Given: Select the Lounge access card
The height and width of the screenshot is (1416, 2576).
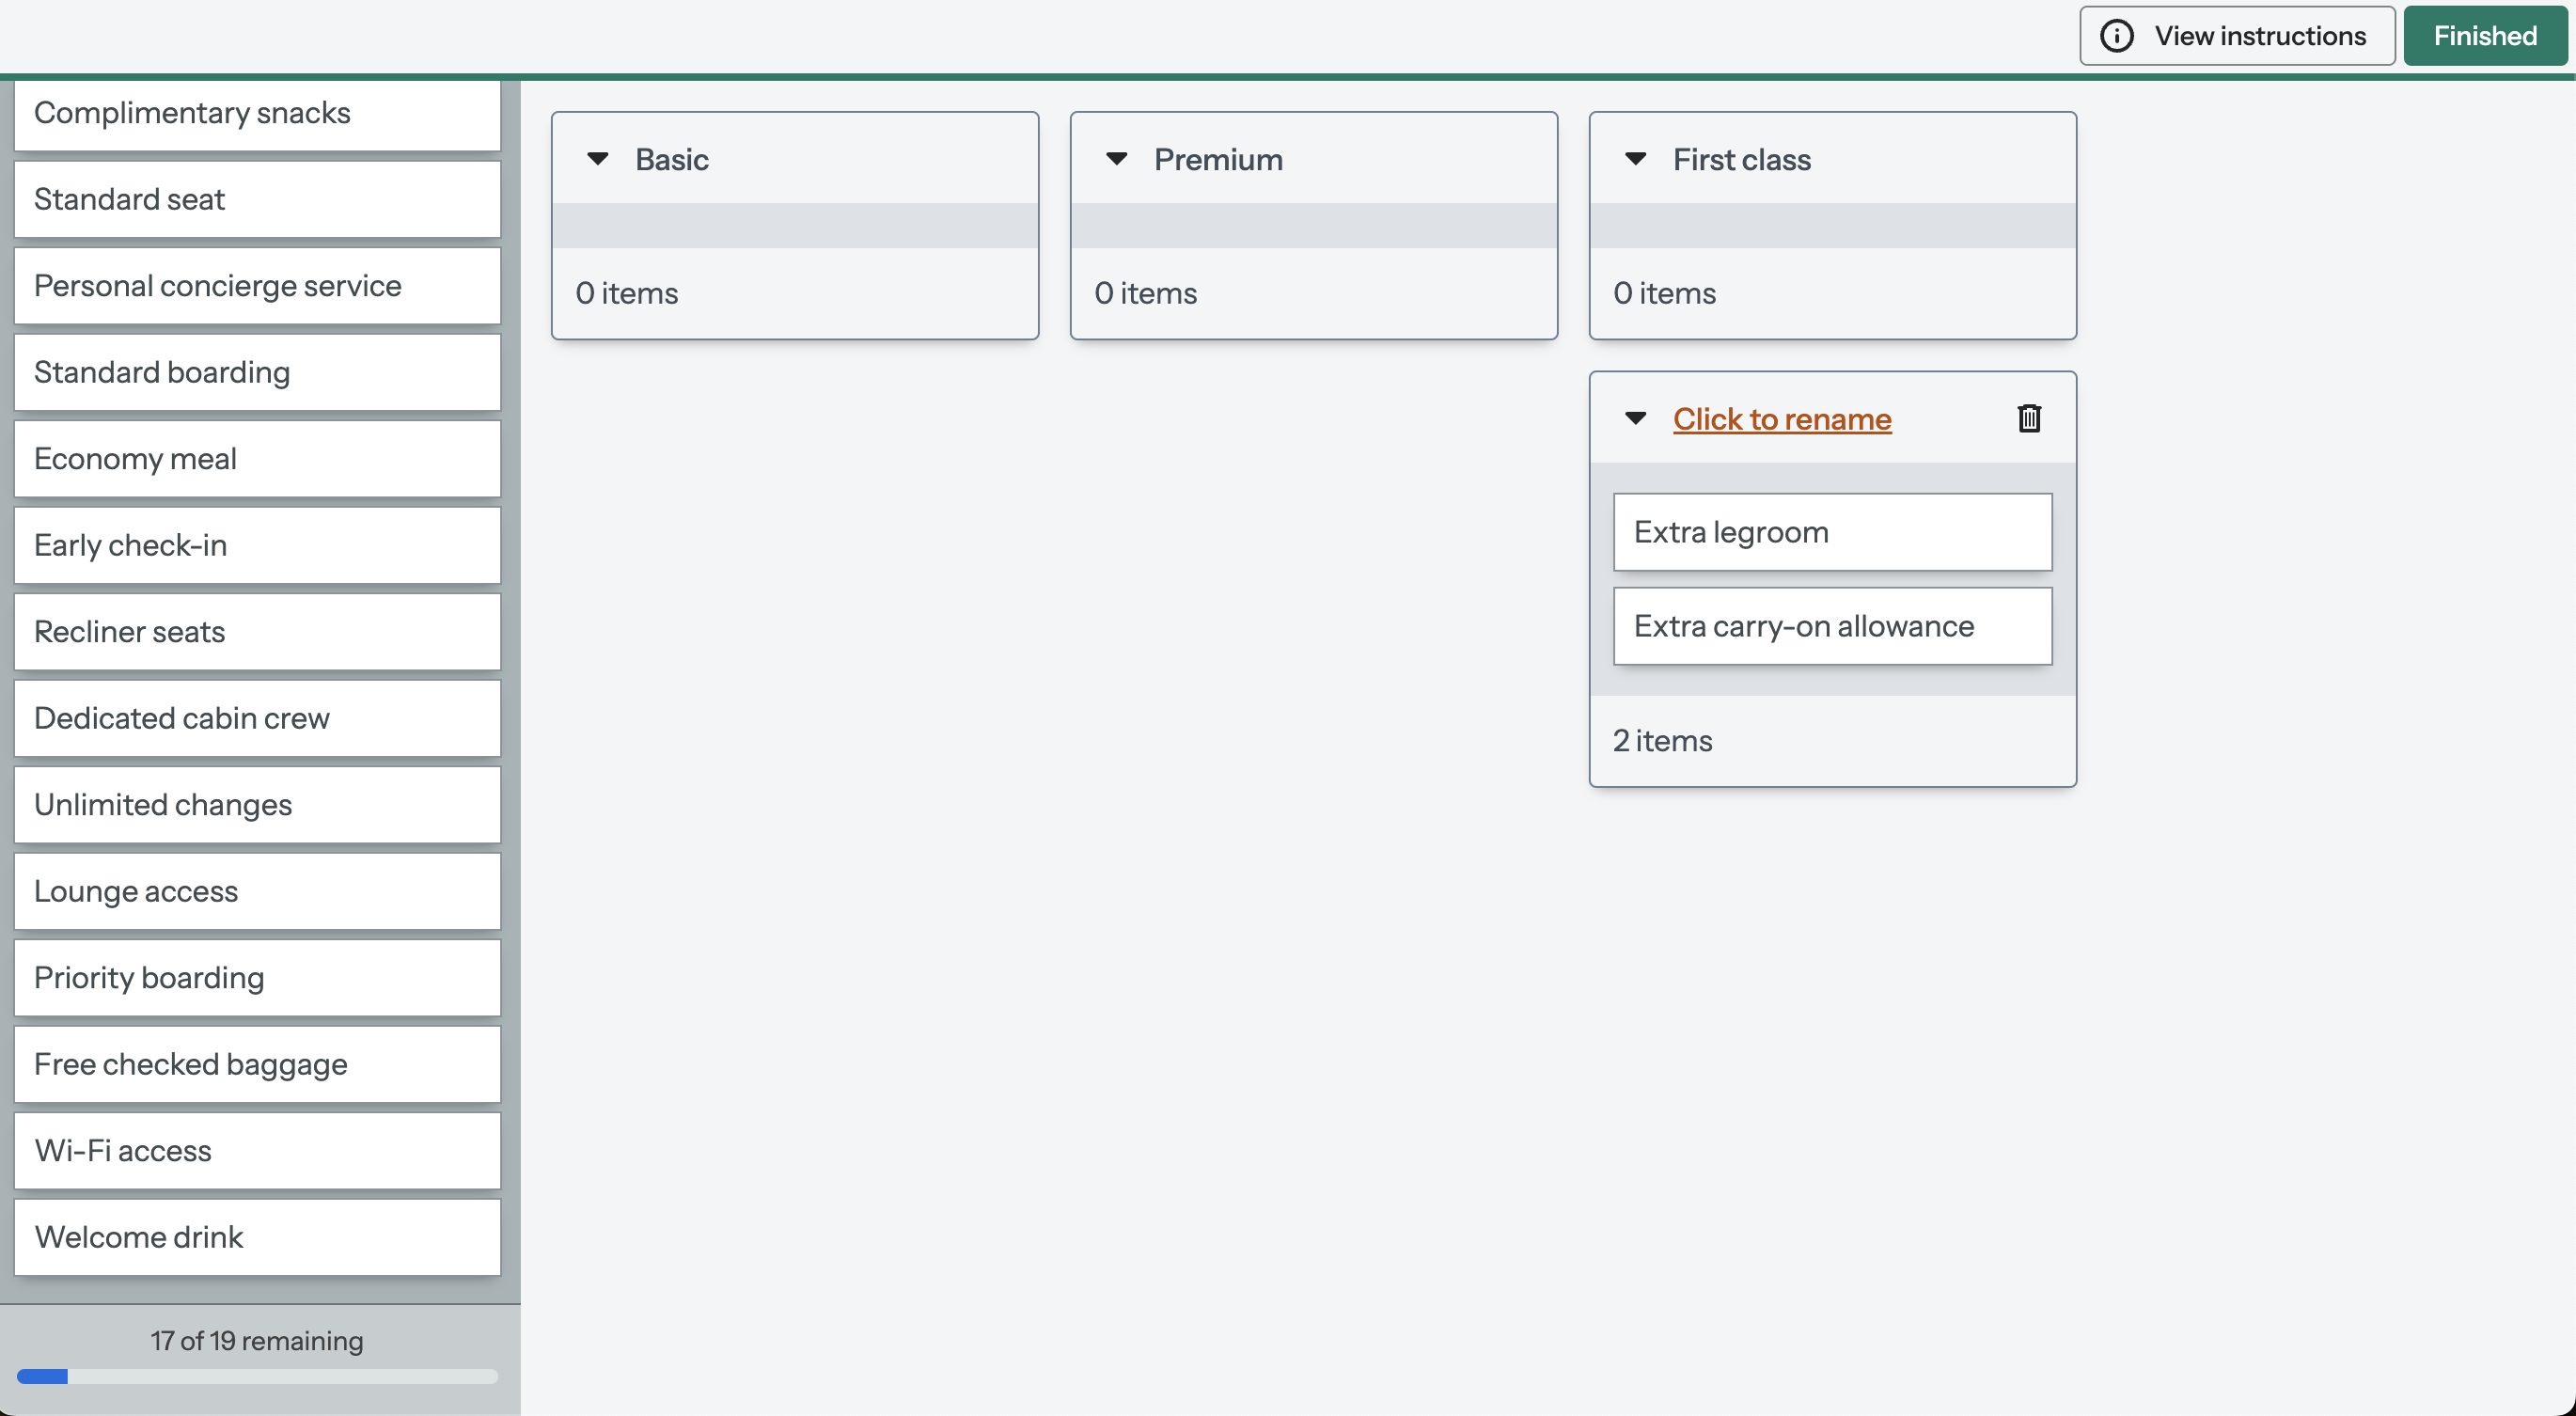Looking at the screenshot, I should pos(257,891).
